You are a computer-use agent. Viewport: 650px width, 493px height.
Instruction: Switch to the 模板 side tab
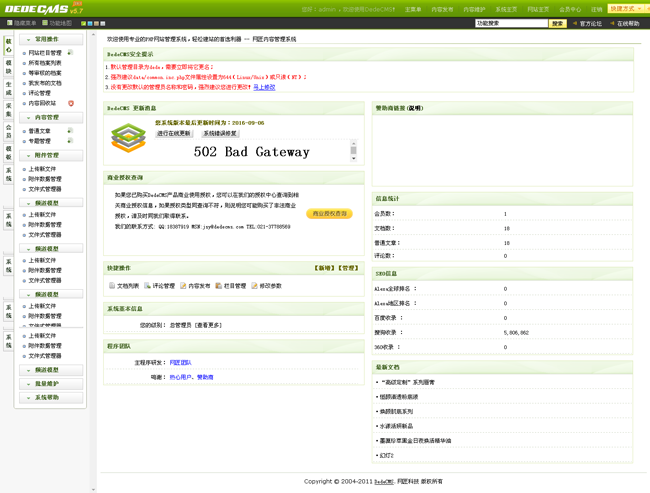(9, 153)
